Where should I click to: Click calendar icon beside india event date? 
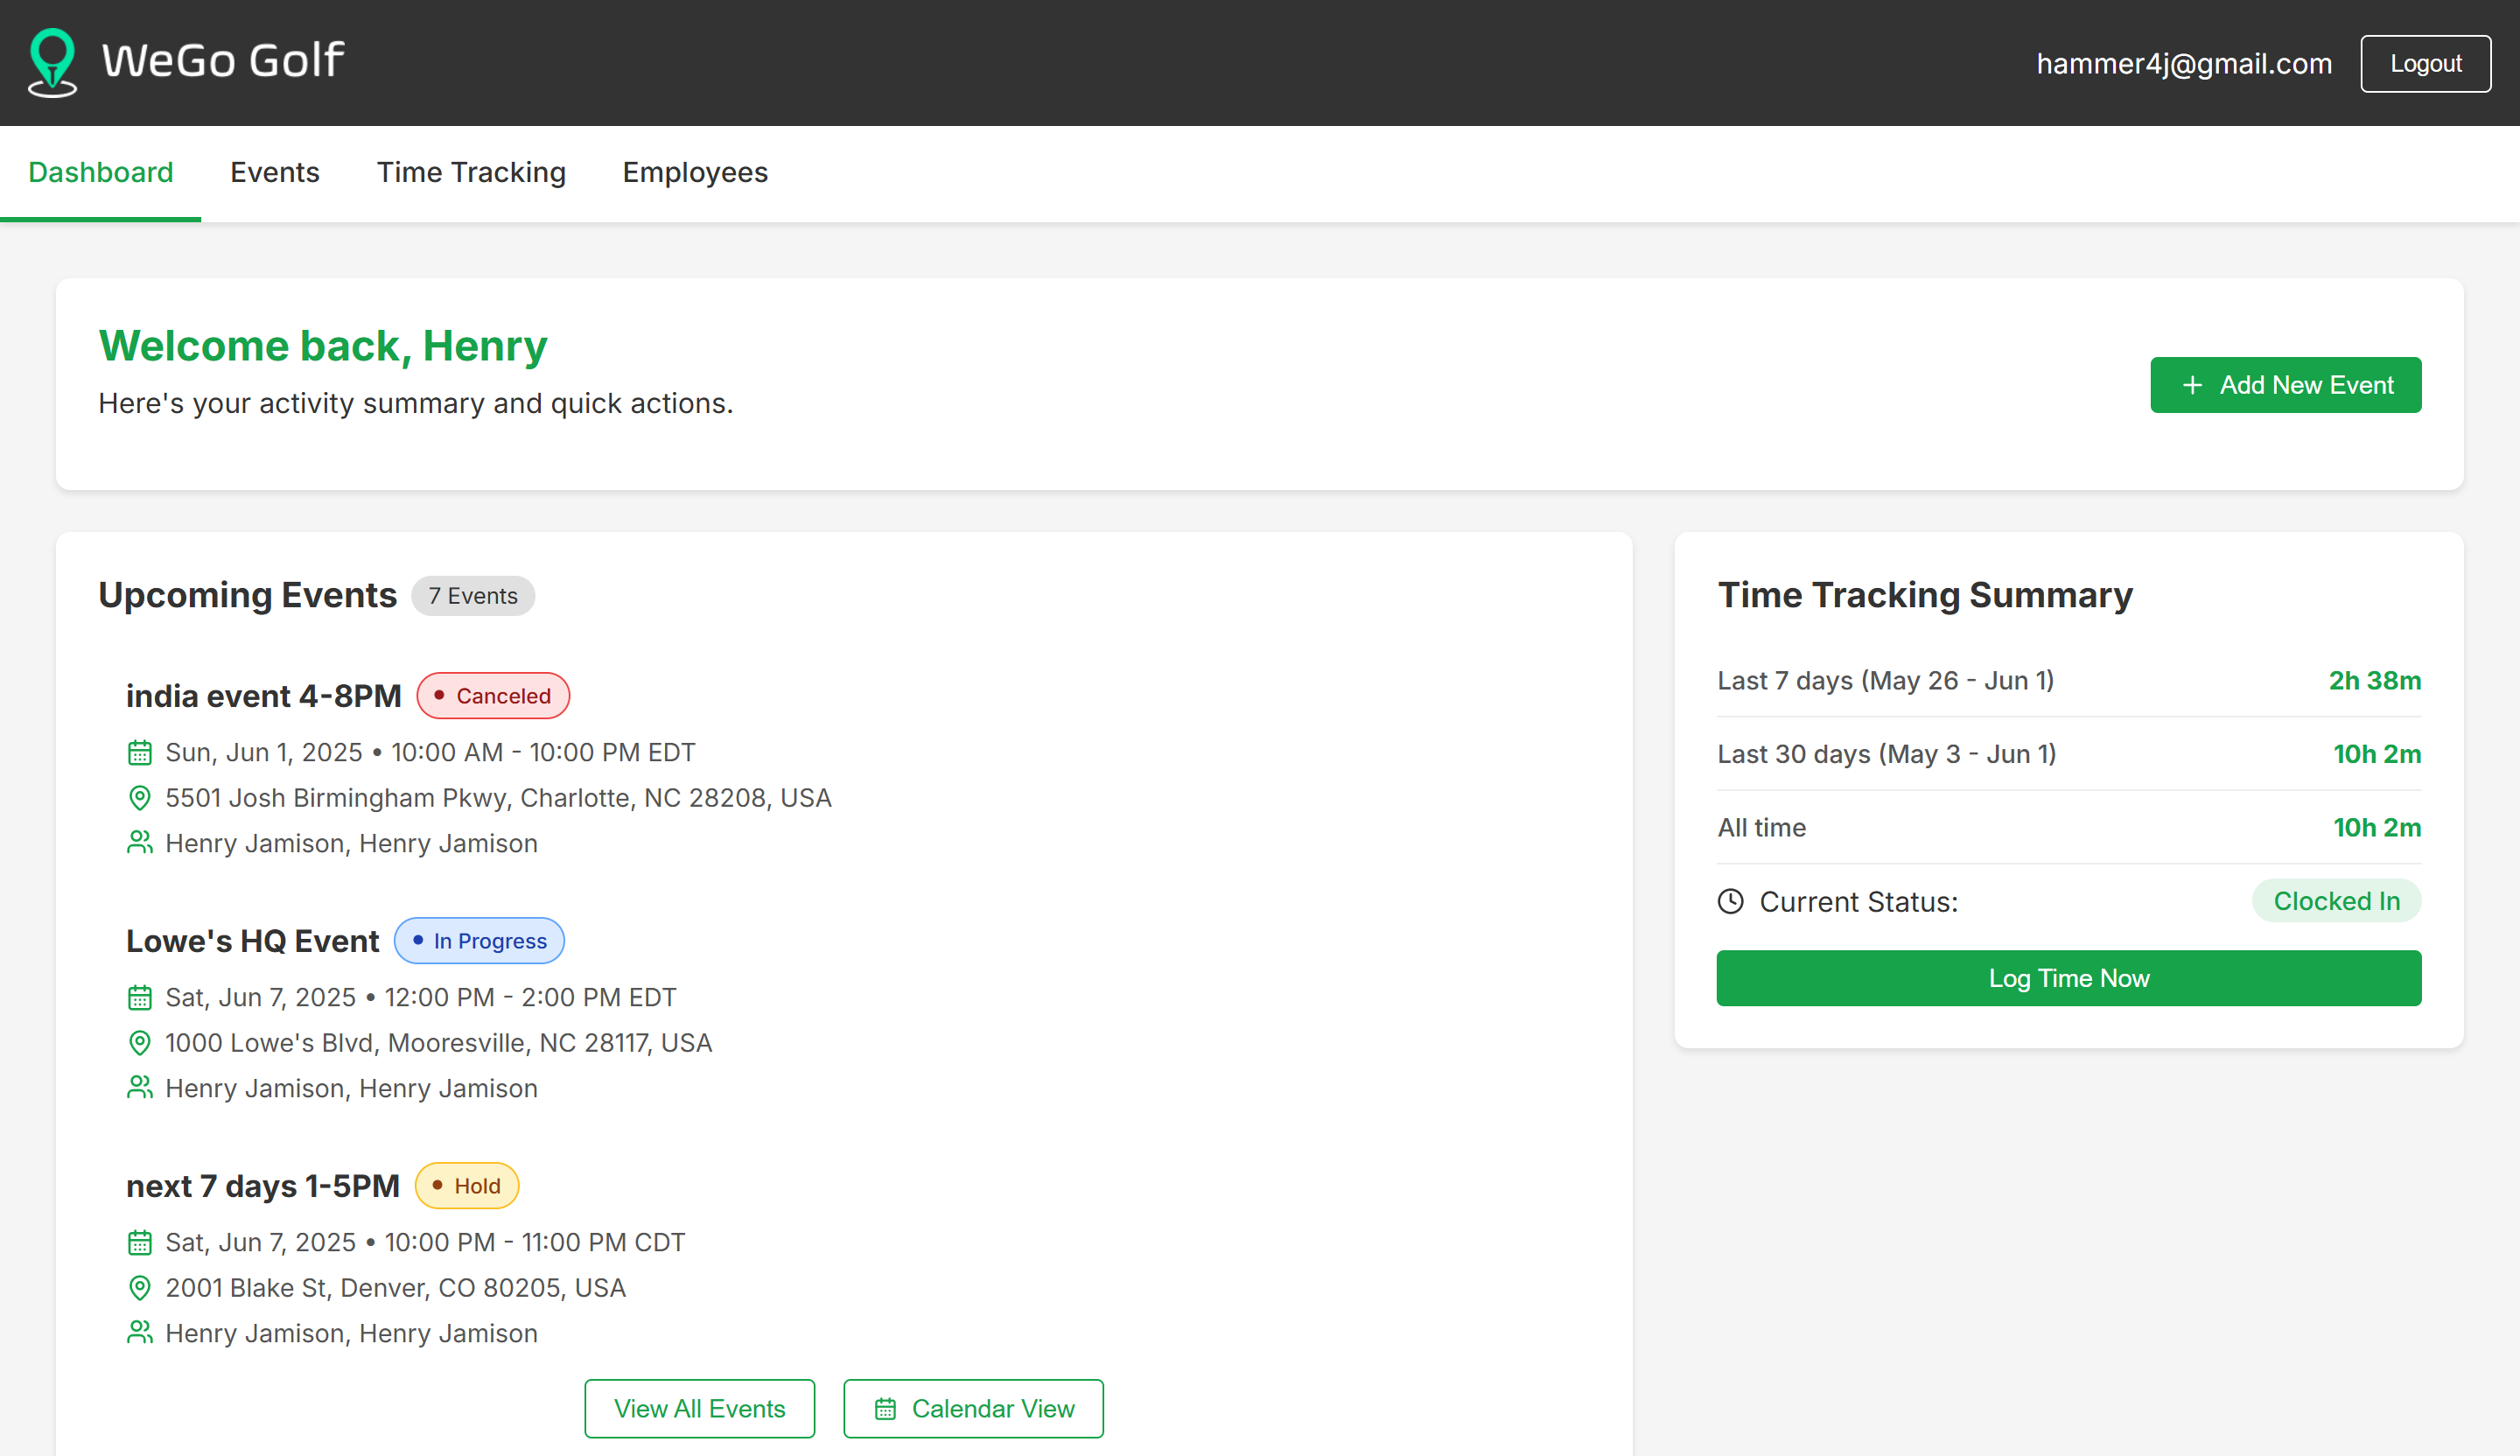click(x=140, y=753)
